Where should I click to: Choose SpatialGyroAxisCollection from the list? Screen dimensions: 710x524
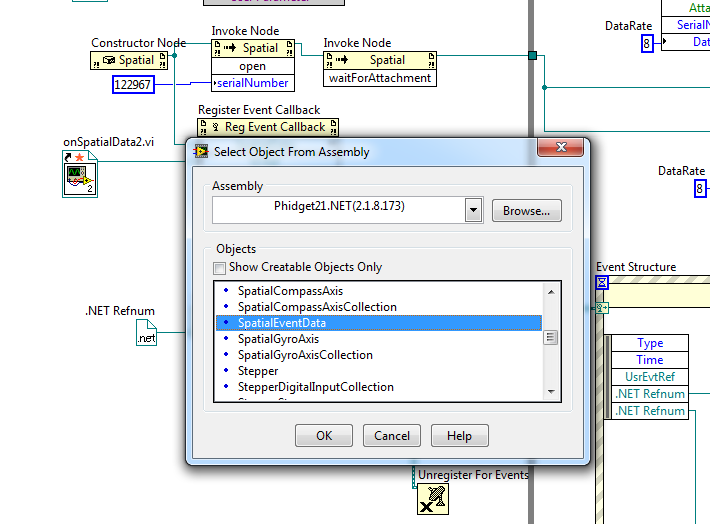305,355
